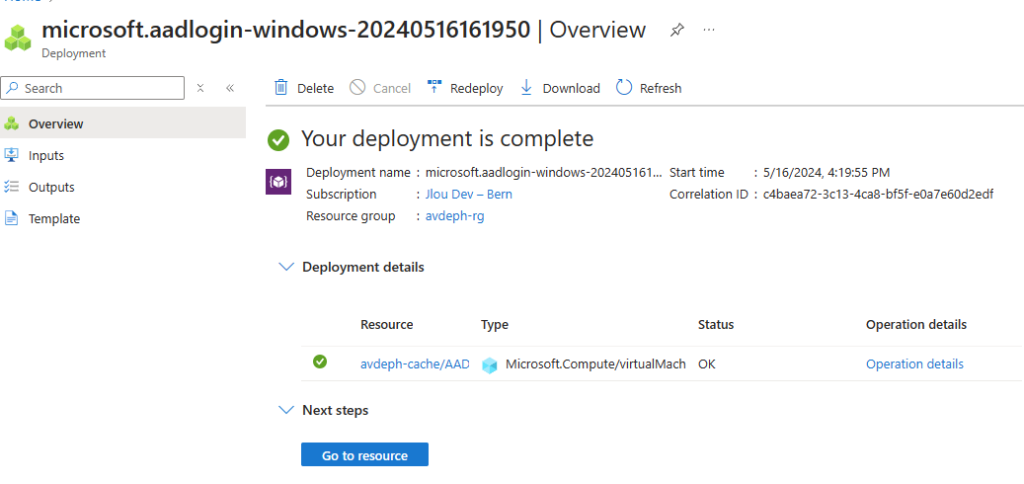
Task: Click the Microsoft.Compute/virtualMach type text
Action: (x=596, y=364)
